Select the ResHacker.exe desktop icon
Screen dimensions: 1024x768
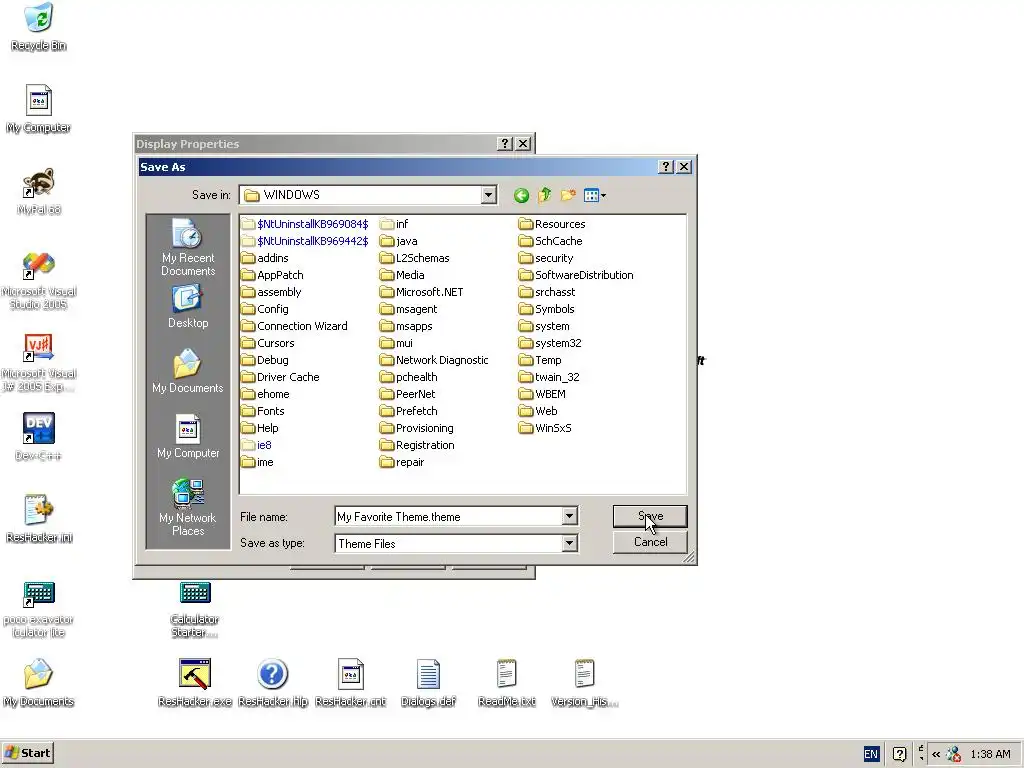tap(195, 683)
